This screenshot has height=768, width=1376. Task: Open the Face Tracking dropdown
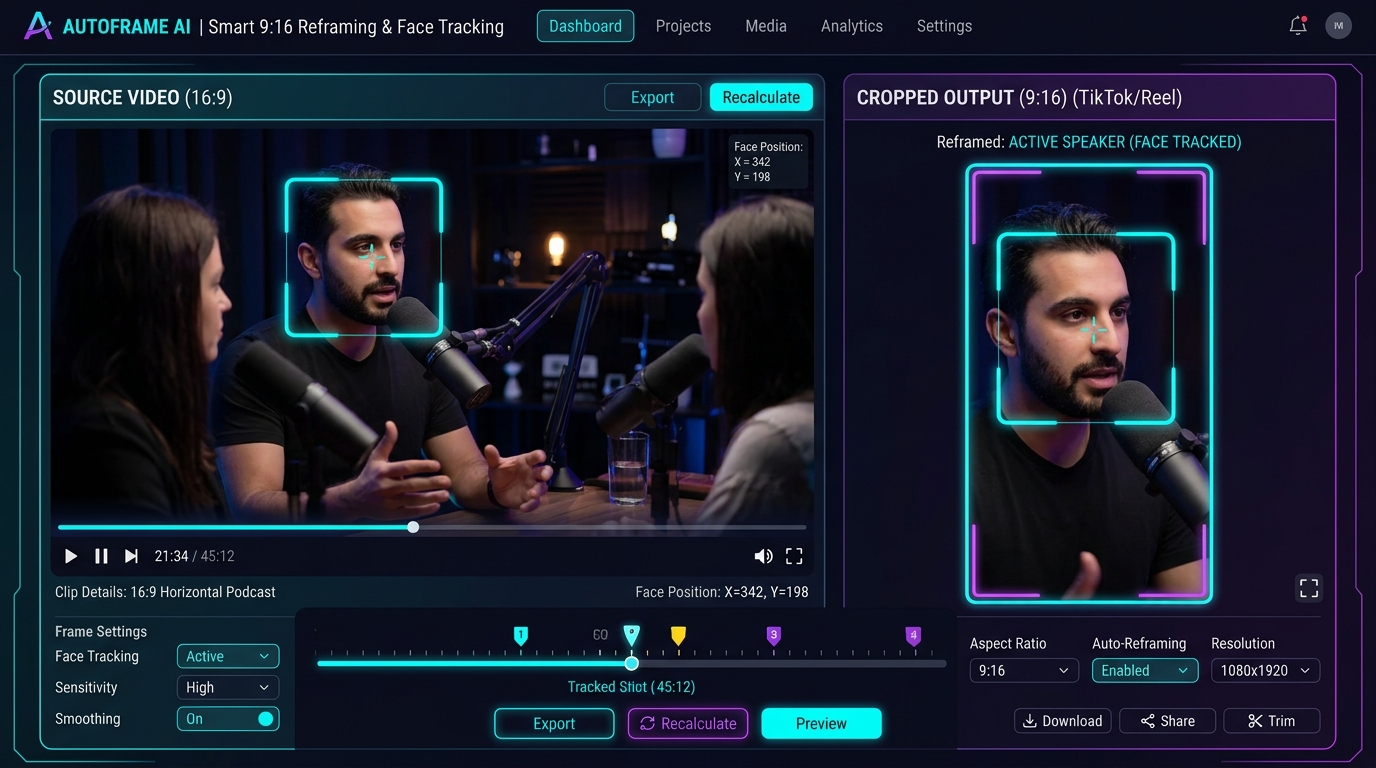tap(228, 656)
